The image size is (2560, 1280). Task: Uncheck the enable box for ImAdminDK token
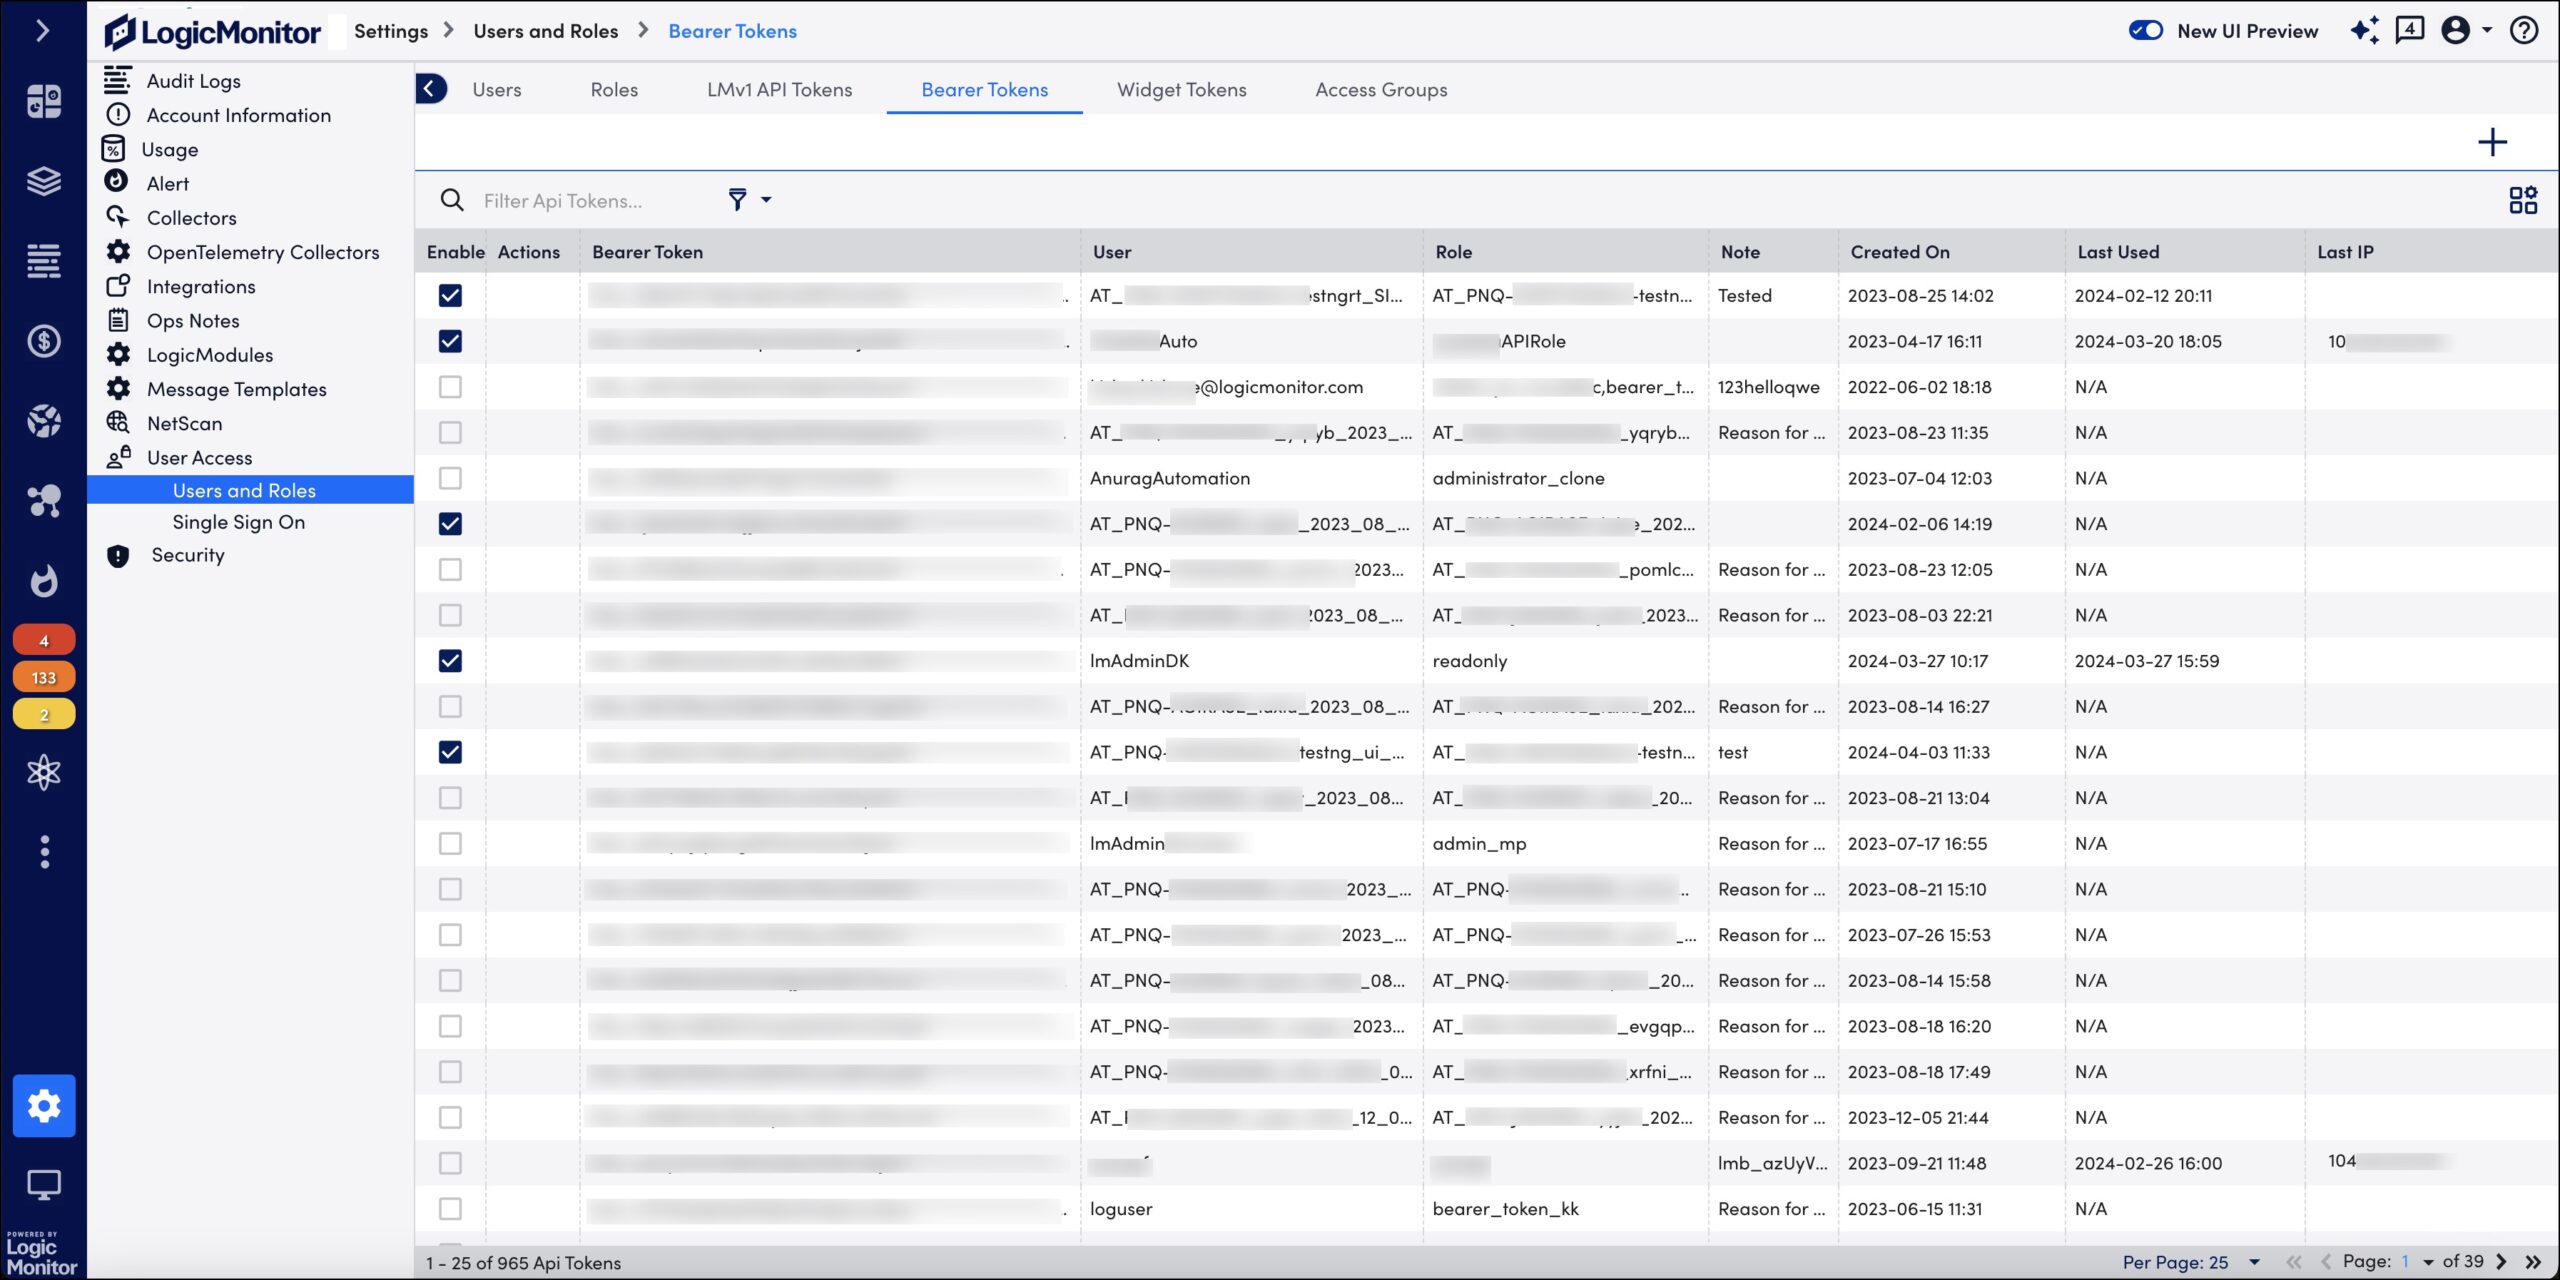tap(450, 661)
